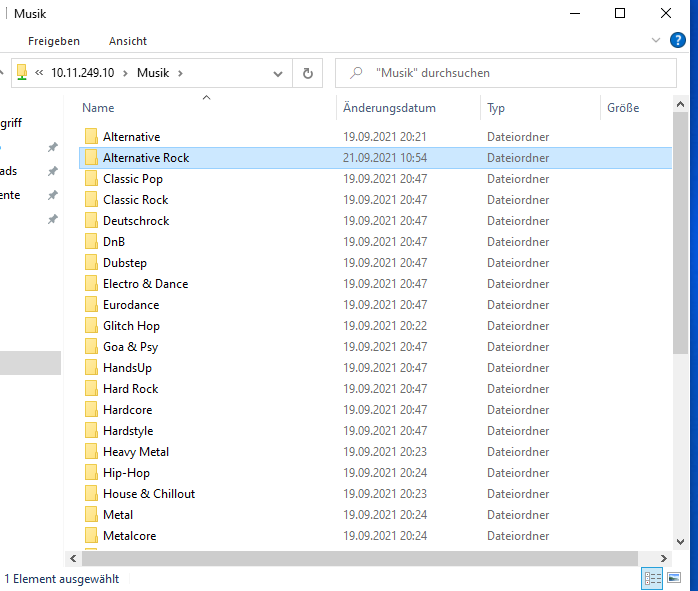Select the Goa & Psy folder name
Viewport: 698px width, 591px height.
(x=130, y=347)
